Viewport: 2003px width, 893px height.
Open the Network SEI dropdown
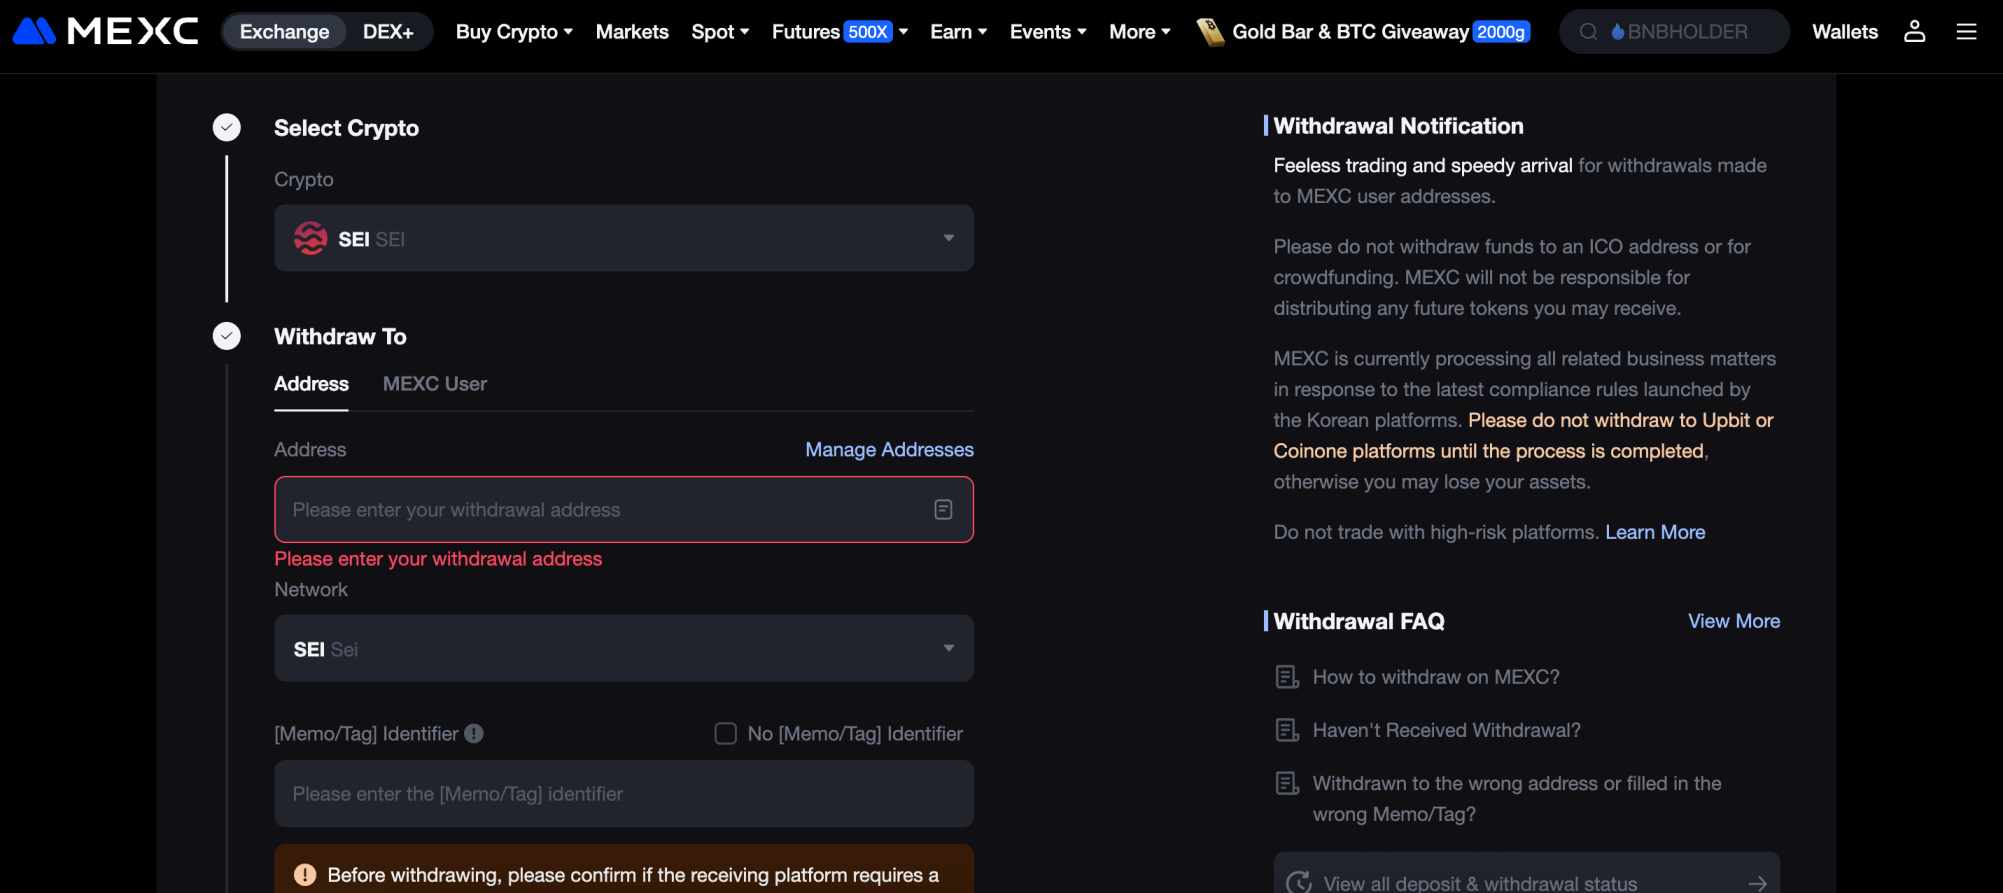pos(624,649)
